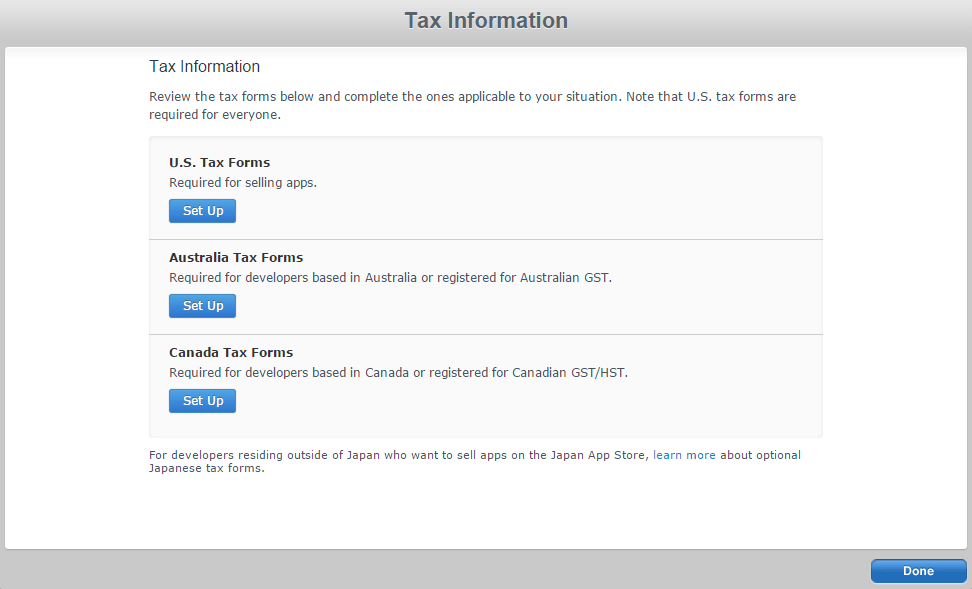This screenshot has height=589, width=972.
Task: Select the Australia Tax Forms heading
Action: [x=236, y=257]
